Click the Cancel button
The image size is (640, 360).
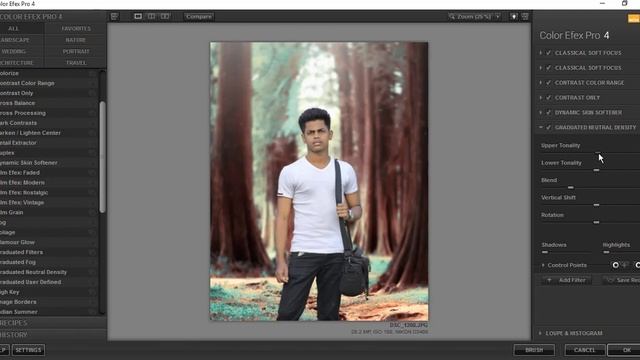(x=584, y=350)
